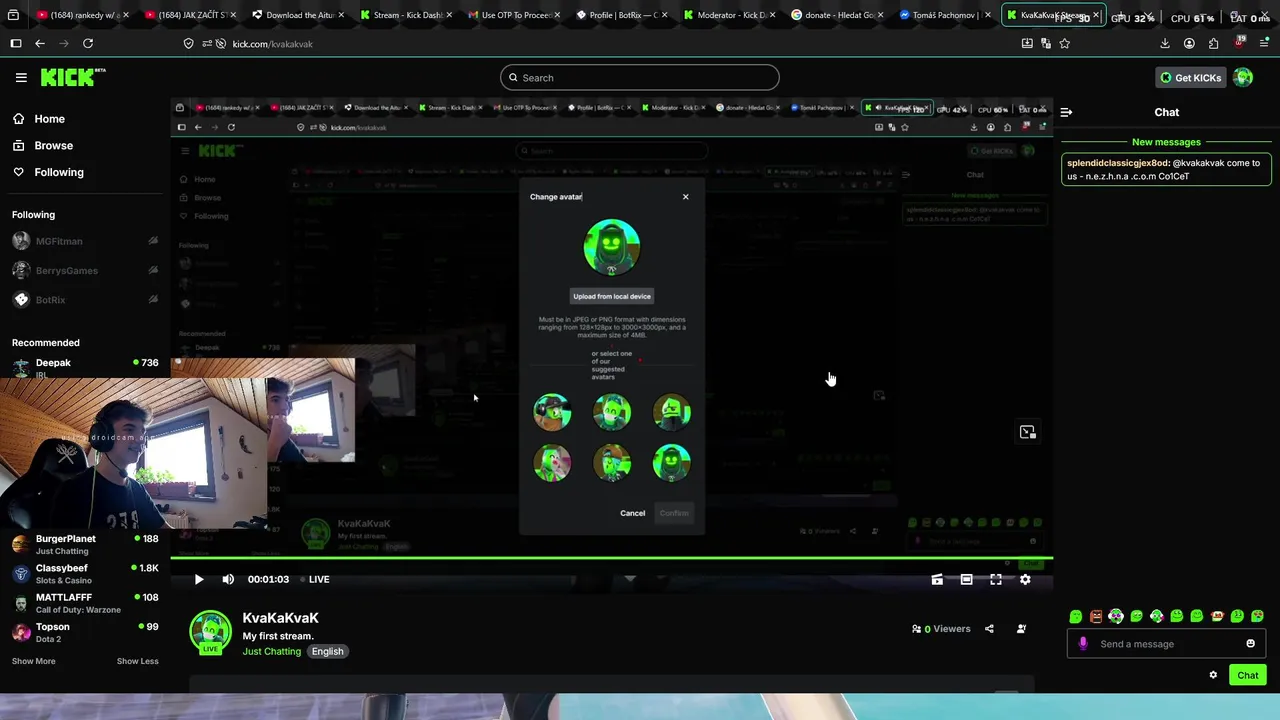Collapse recommended list with Show Less
1280x720 pixels.
[138, 661]
